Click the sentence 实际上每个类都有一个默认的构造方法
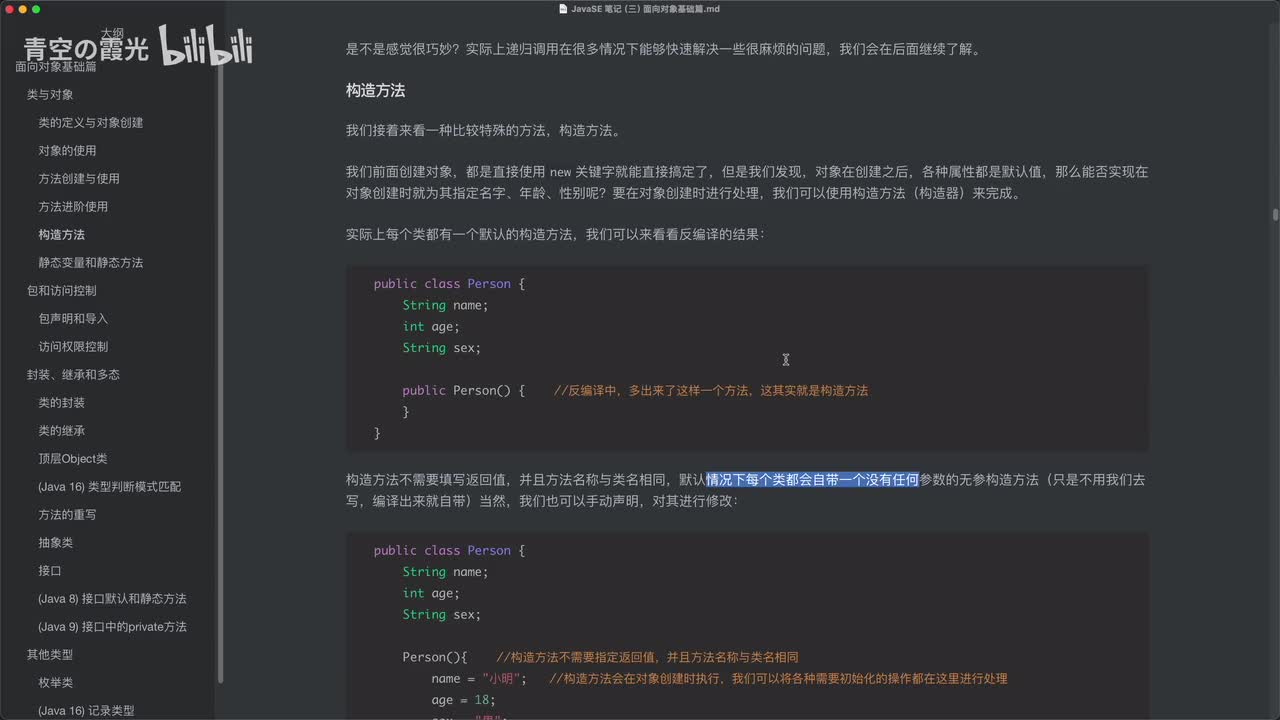 coord(555,234)
